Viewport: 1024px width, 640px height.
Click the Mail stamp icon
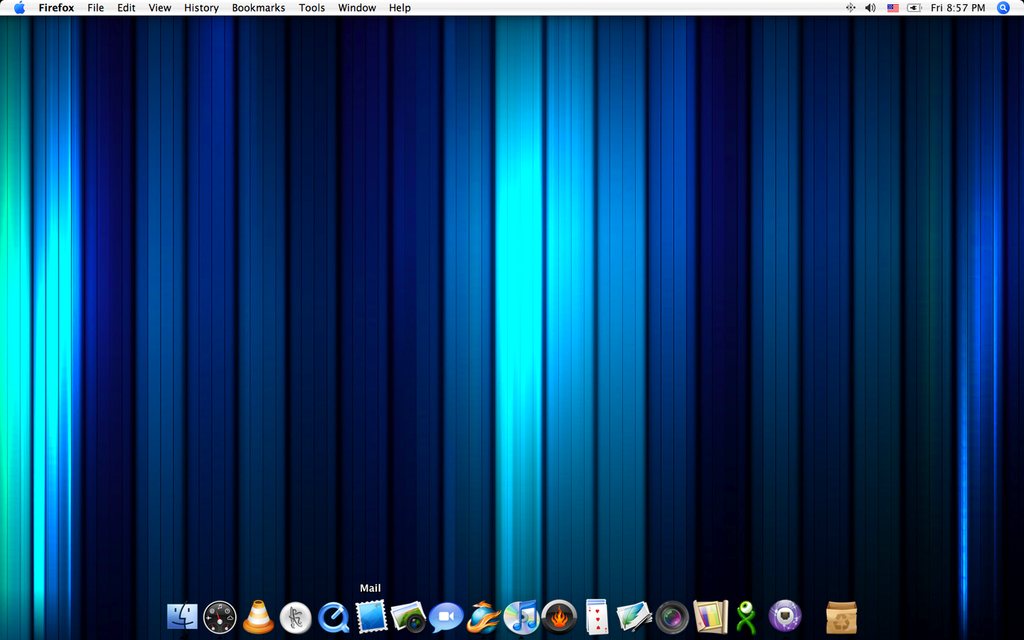[371, 616]
